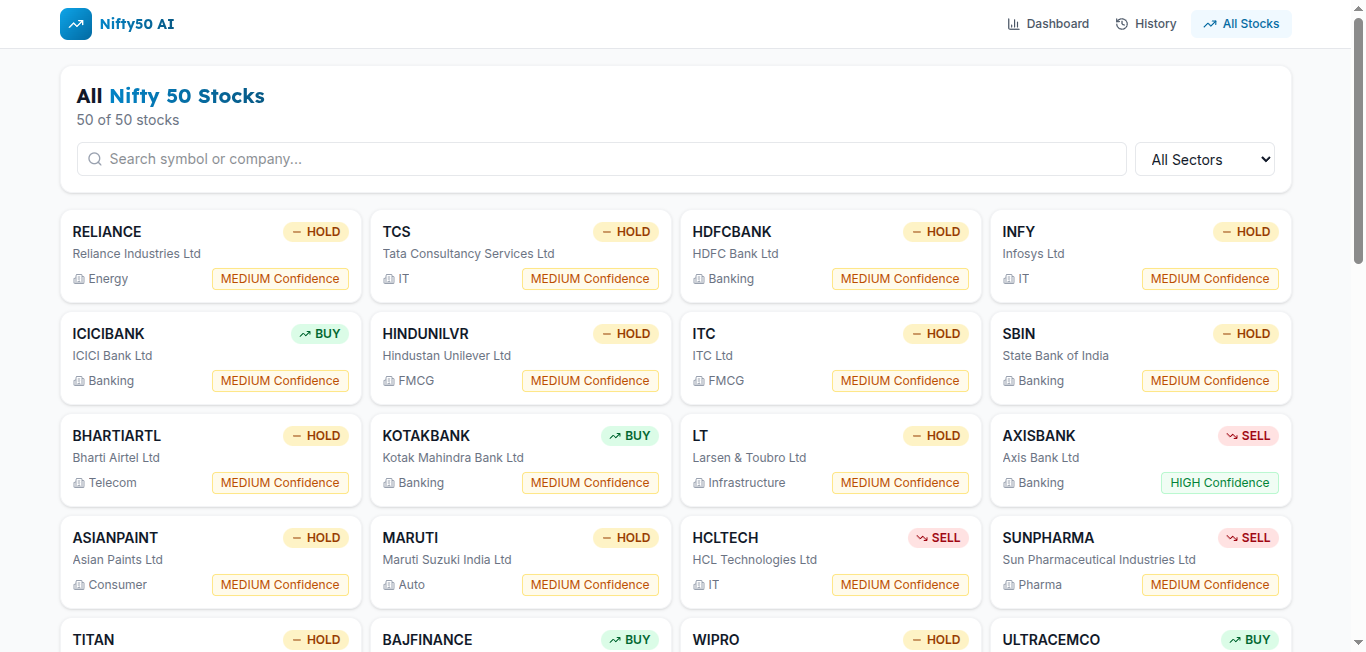Open the All Sectors dropdown
Screen dimensions: 1366x652
1204,159
